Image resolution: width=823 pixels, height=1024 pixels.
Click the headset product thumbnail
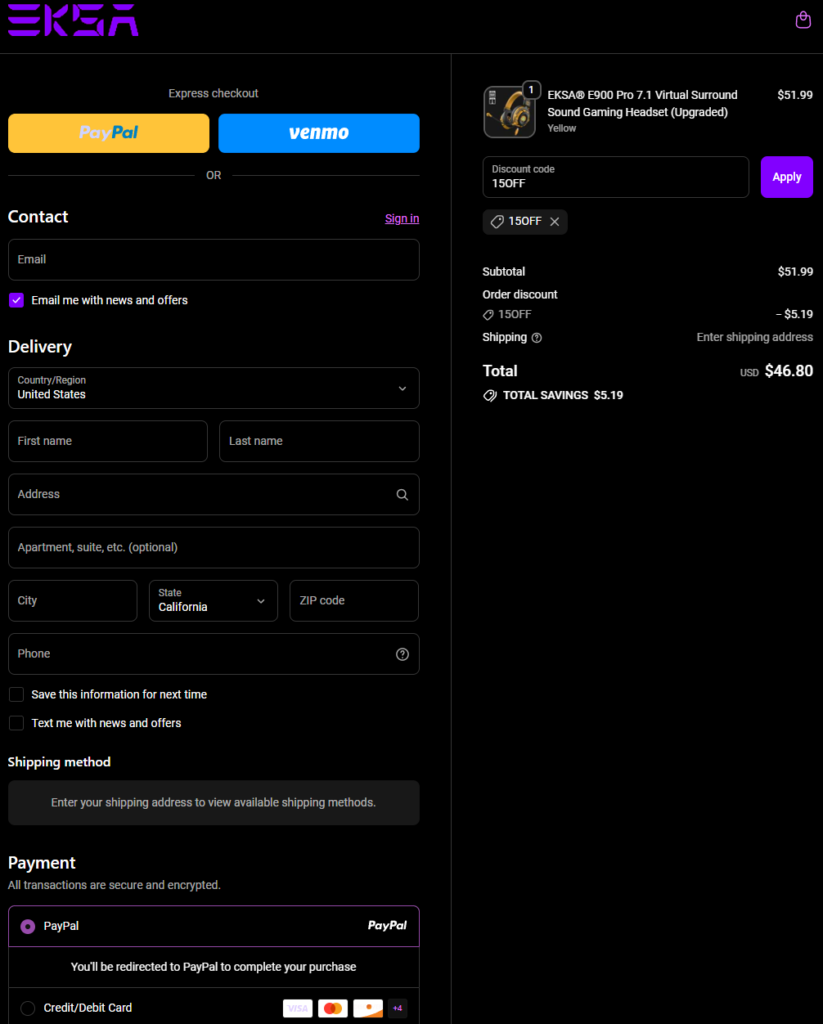click(x=509, y=111)
